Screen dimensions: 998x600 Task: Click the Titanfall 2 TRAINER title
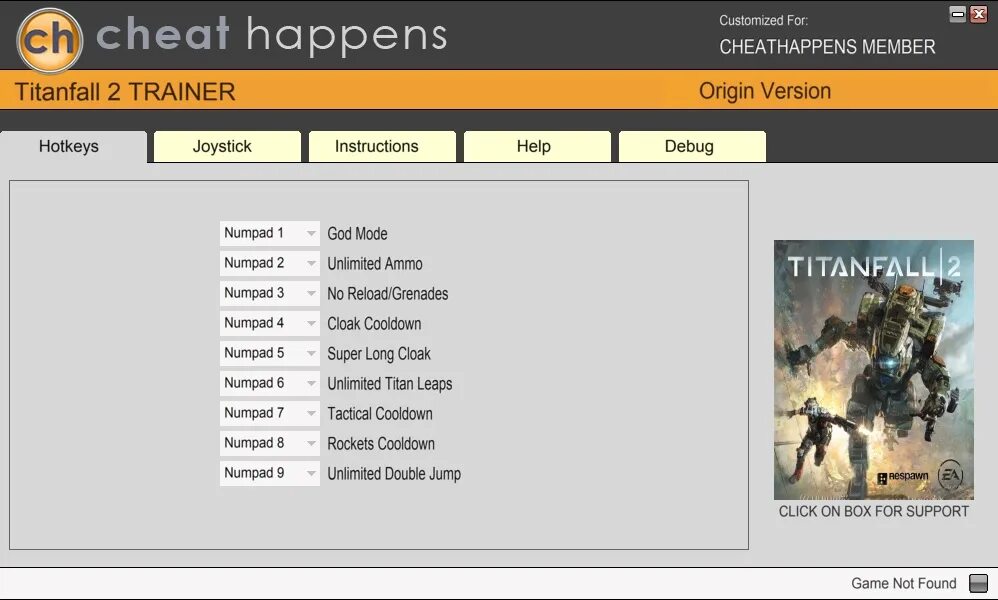click(125, 92)
